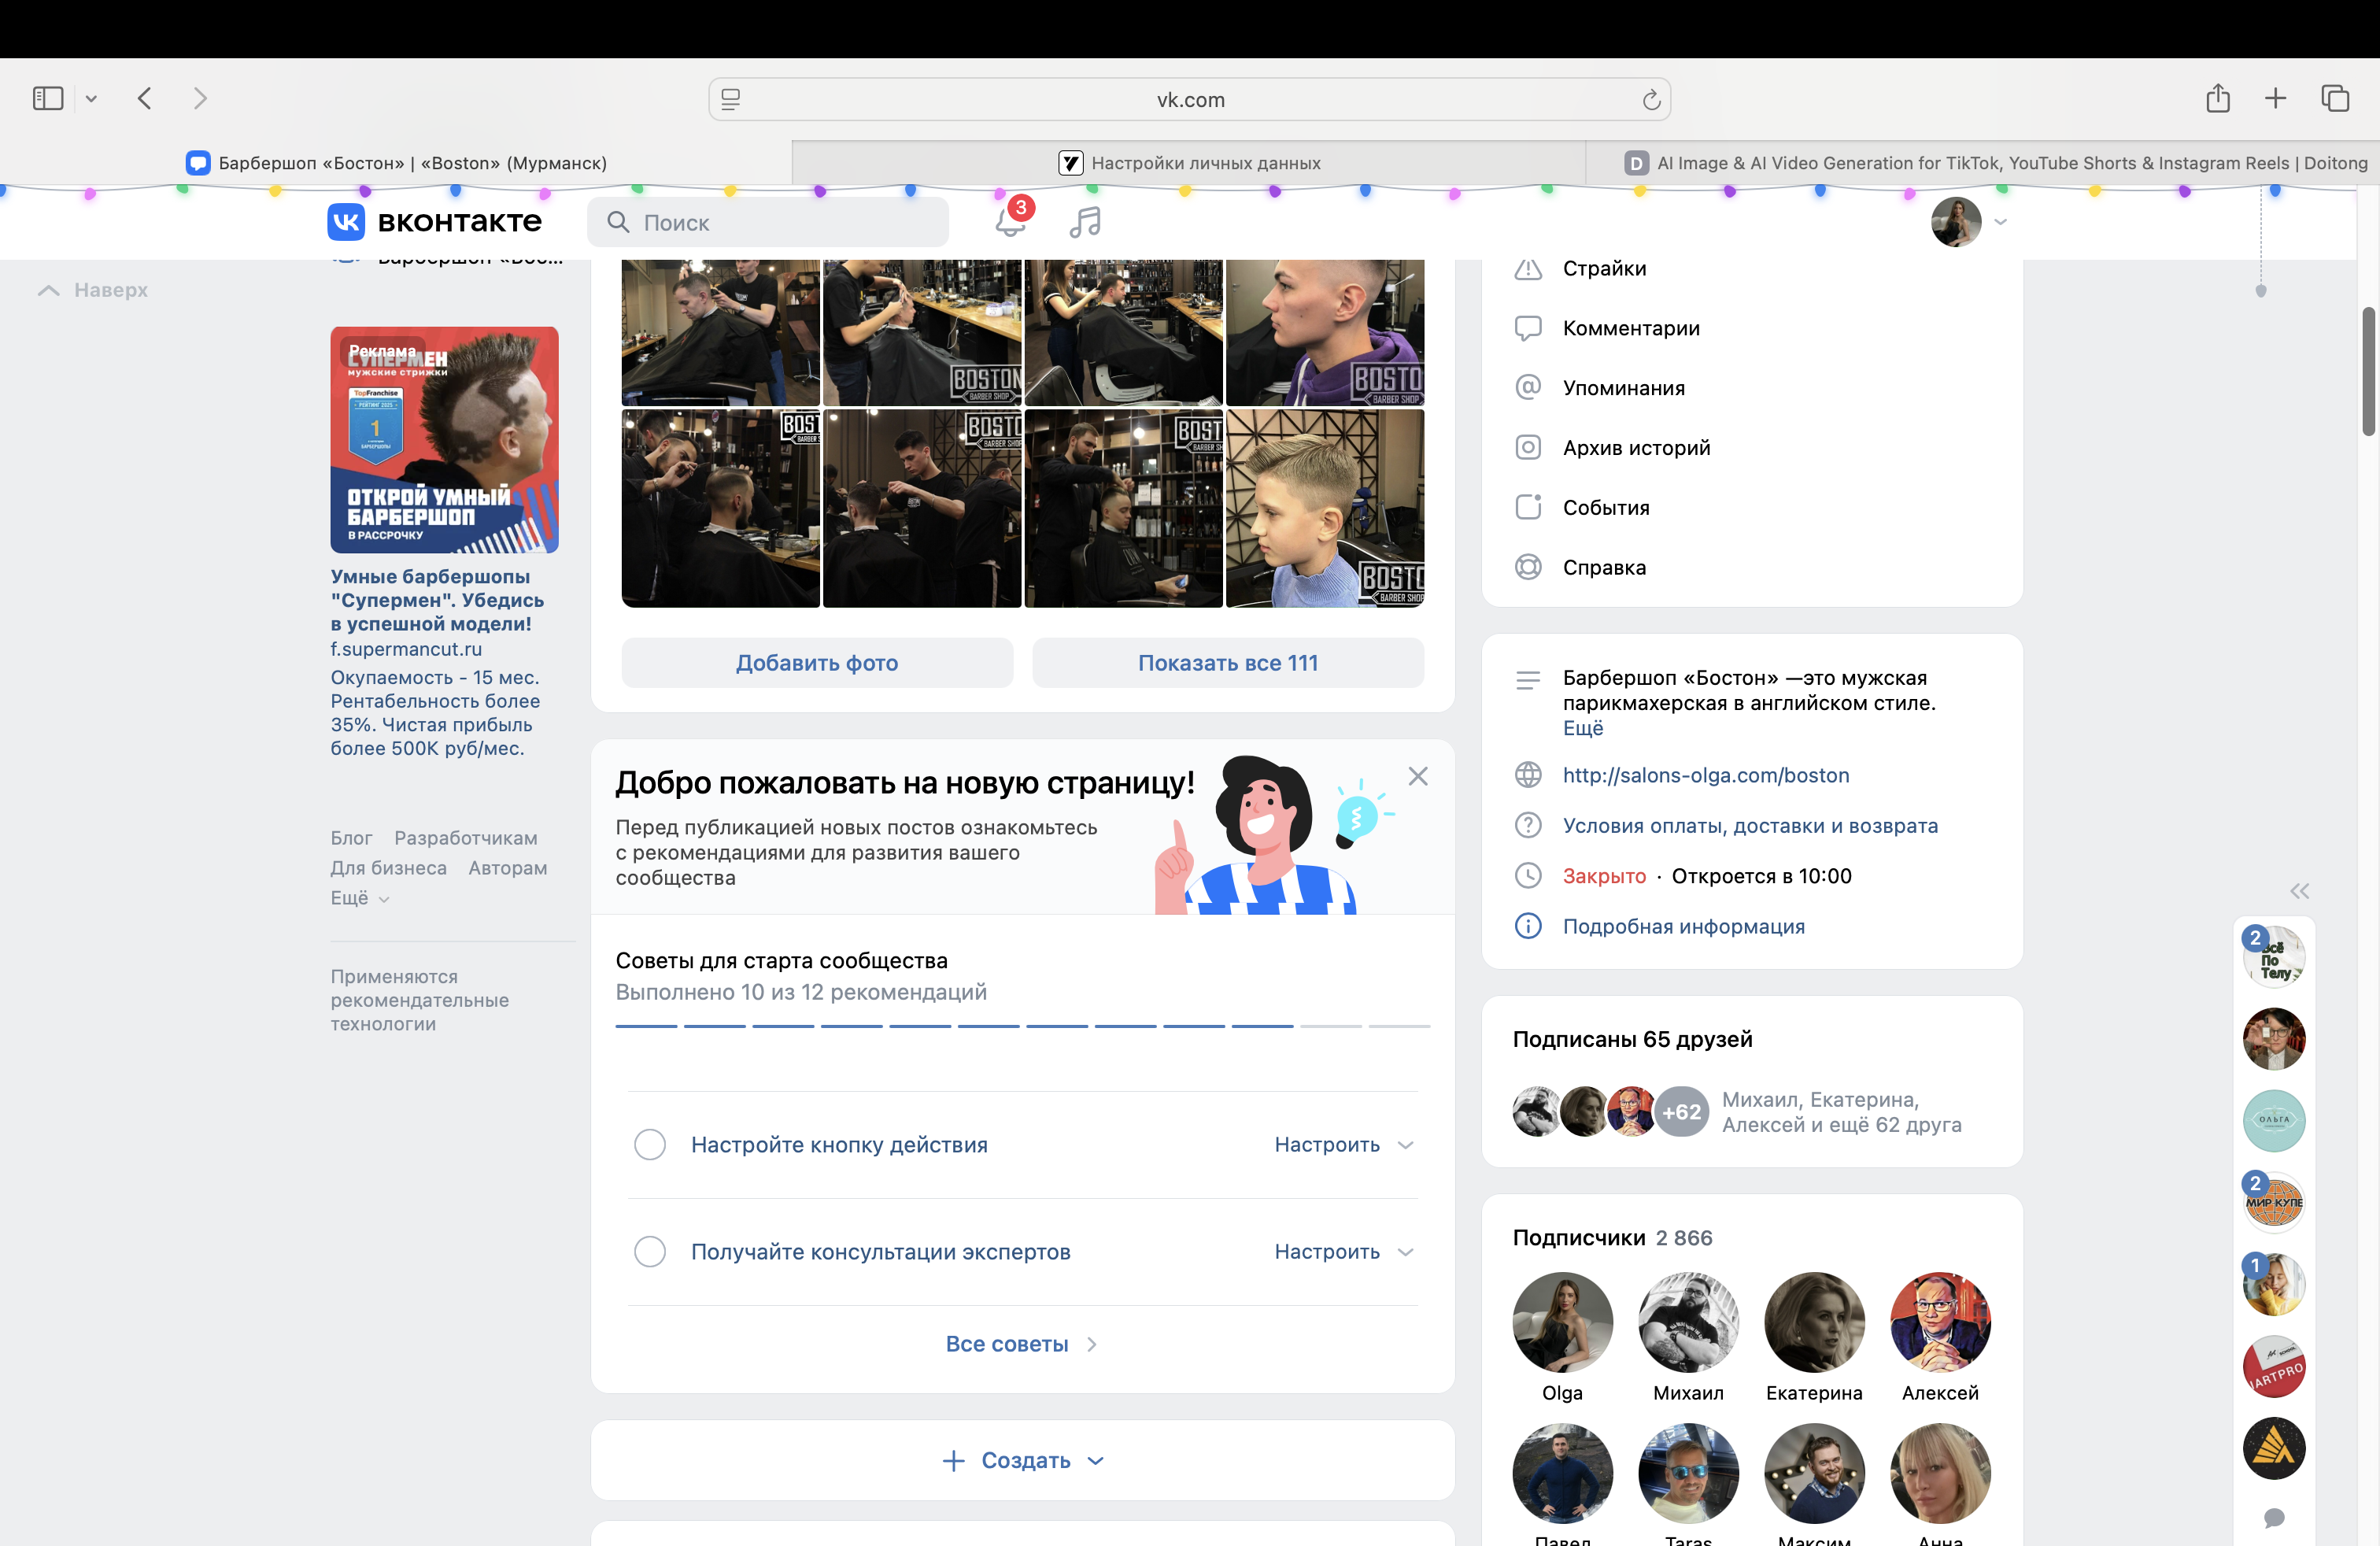Open Safari share sheet icon
2380x1546 pixels.
click(x=2218, y=98)
